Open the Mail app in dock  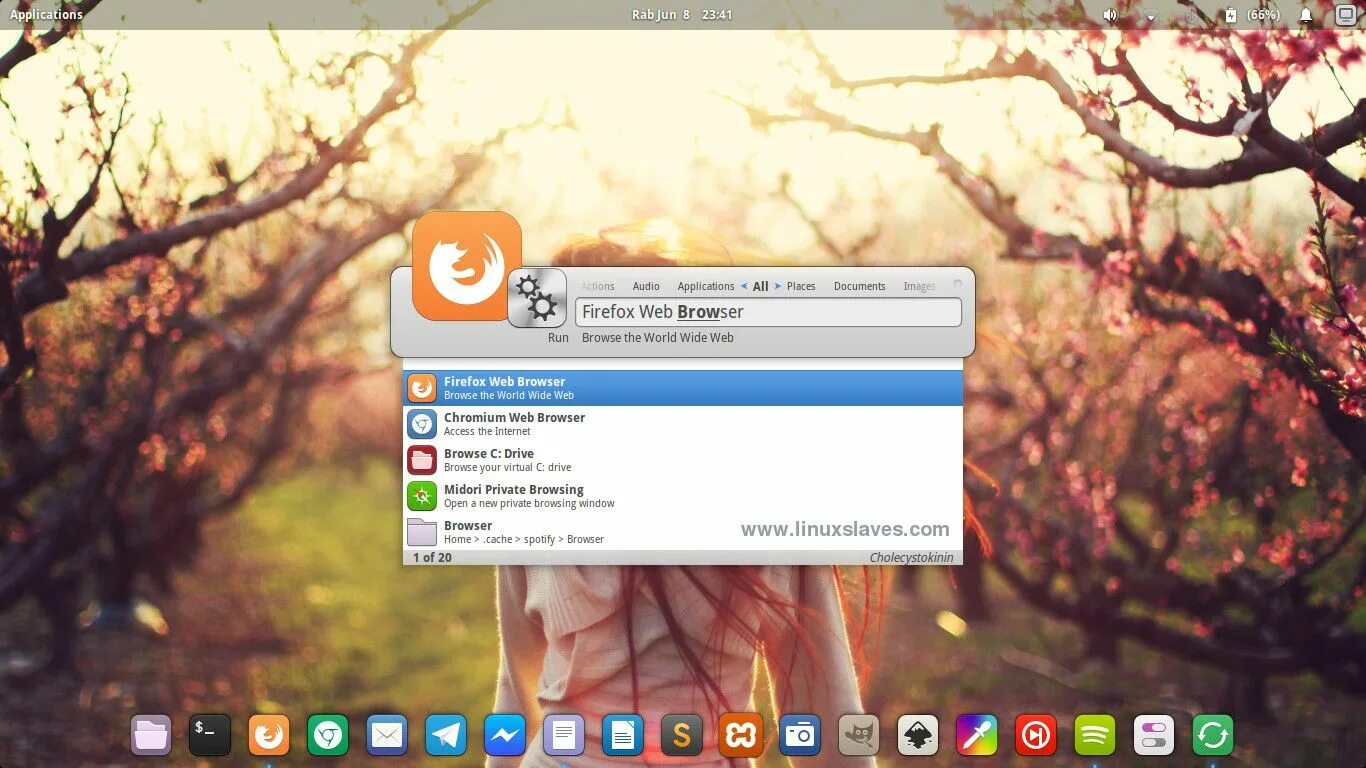click(387, 736)
